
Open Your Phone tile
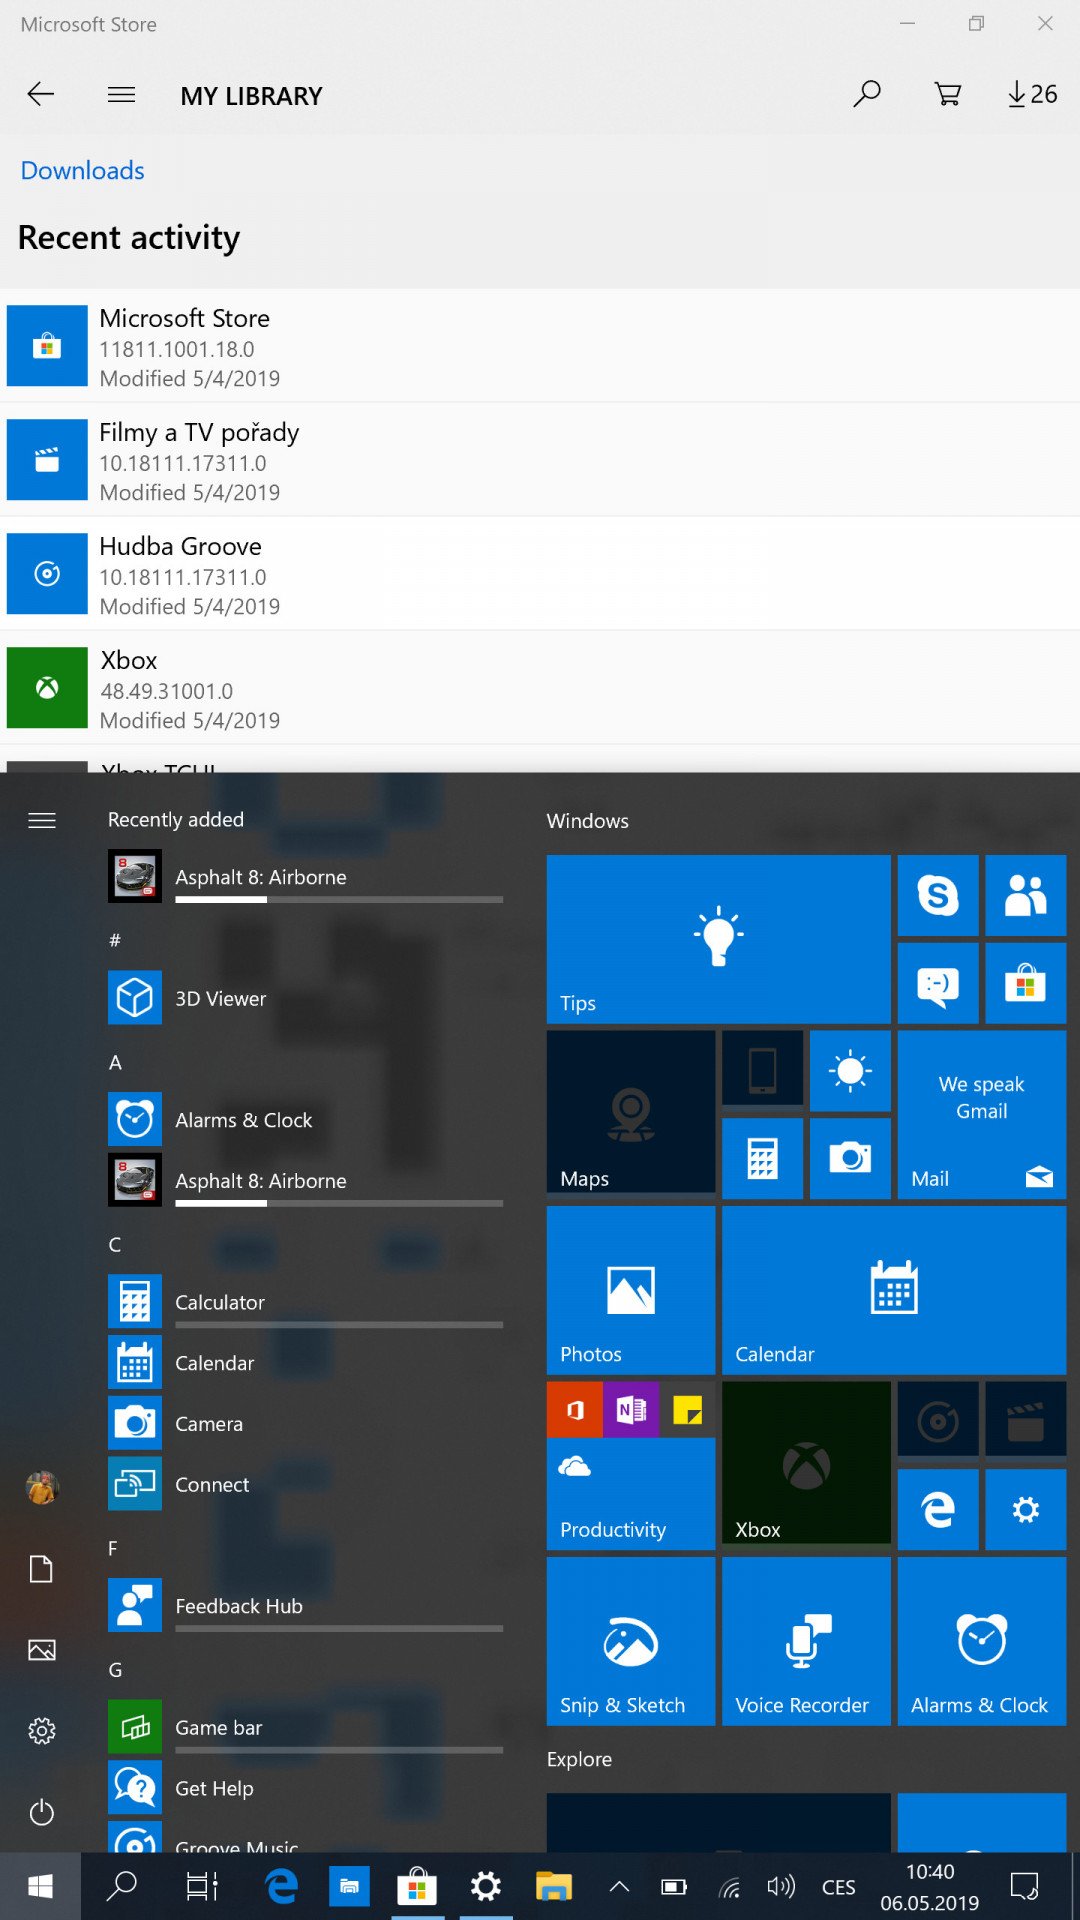[x=762, y=1070]
